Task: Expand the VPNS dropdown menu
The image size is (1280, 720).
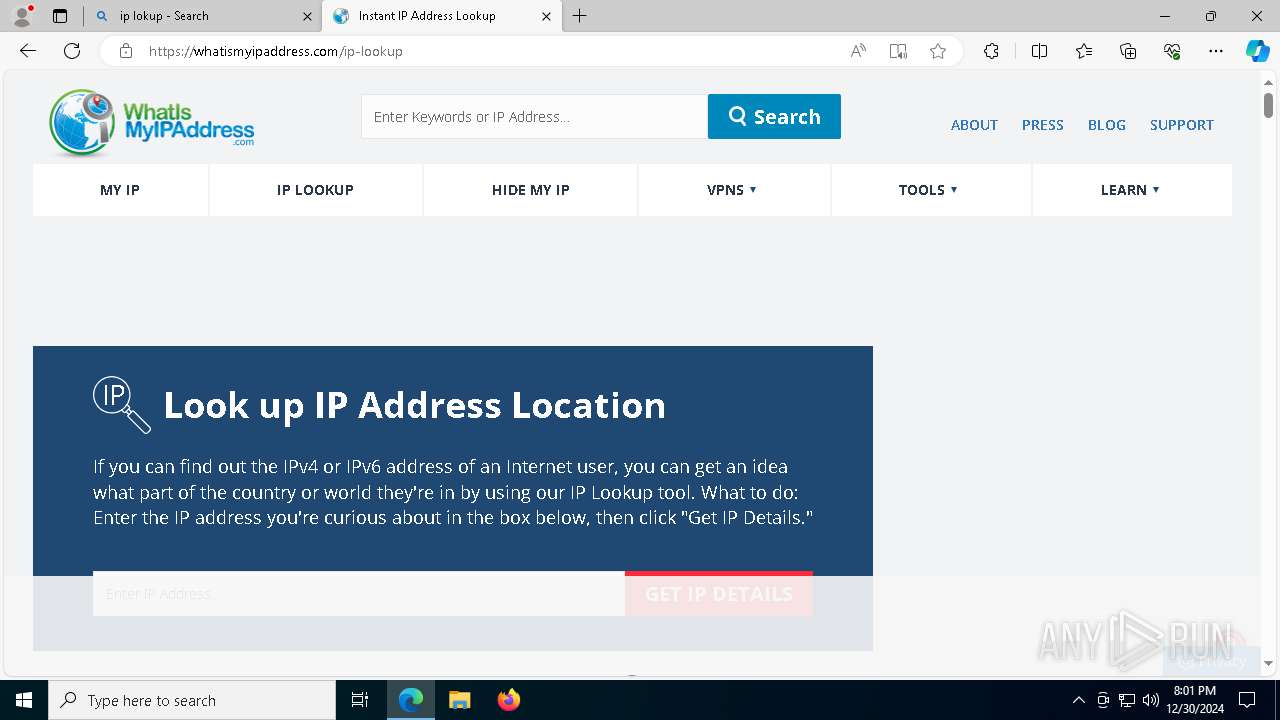Action: [x=733, y=190]
